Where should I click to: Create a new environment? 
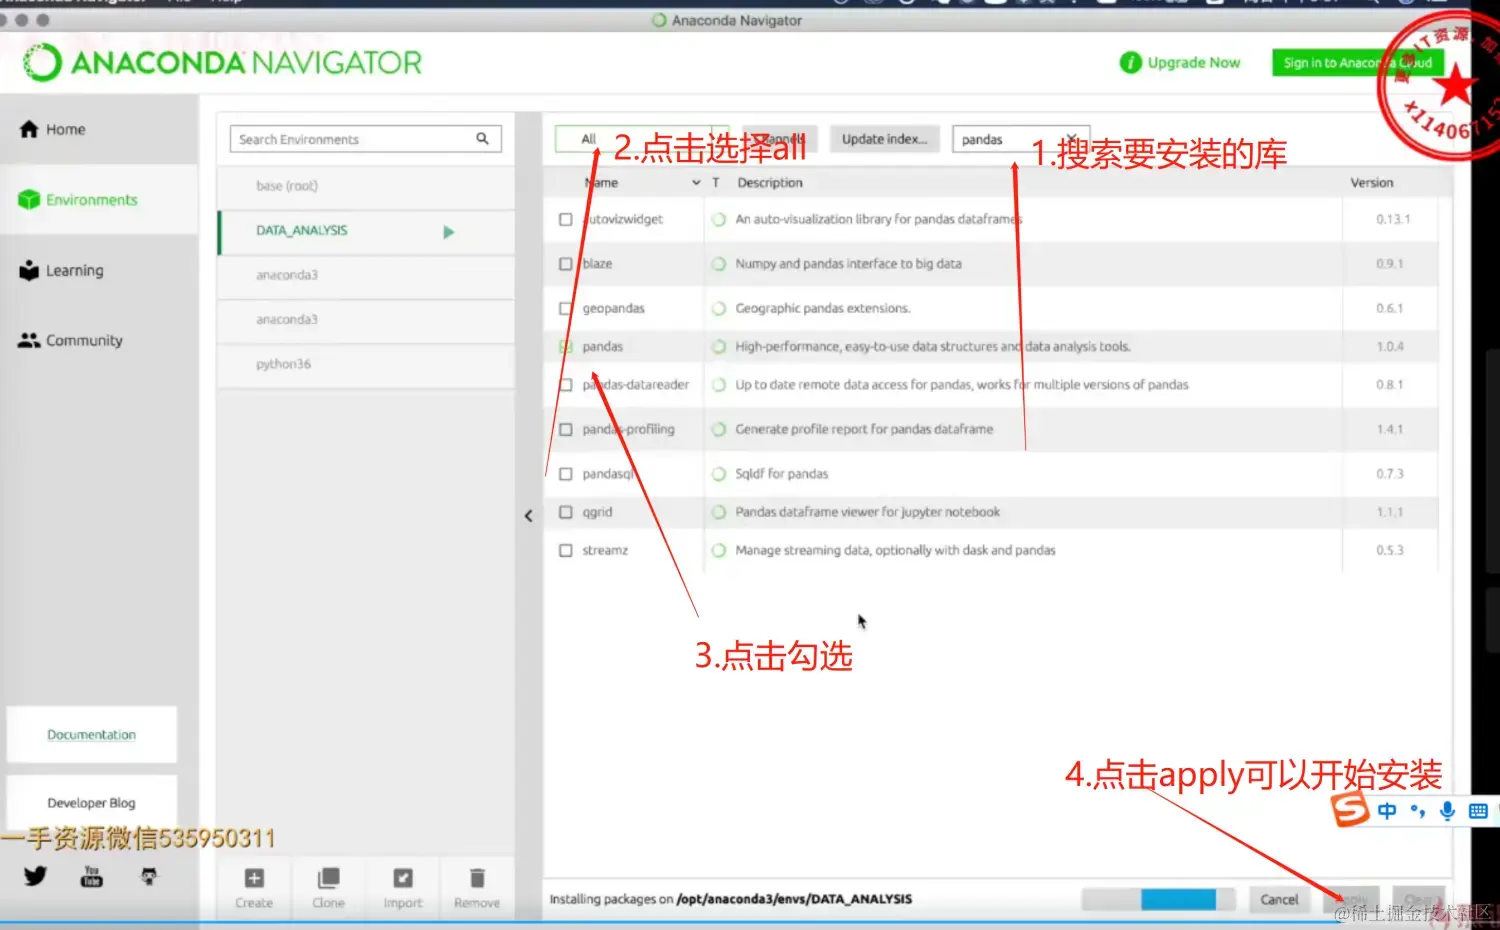click(x=254, y=887)
